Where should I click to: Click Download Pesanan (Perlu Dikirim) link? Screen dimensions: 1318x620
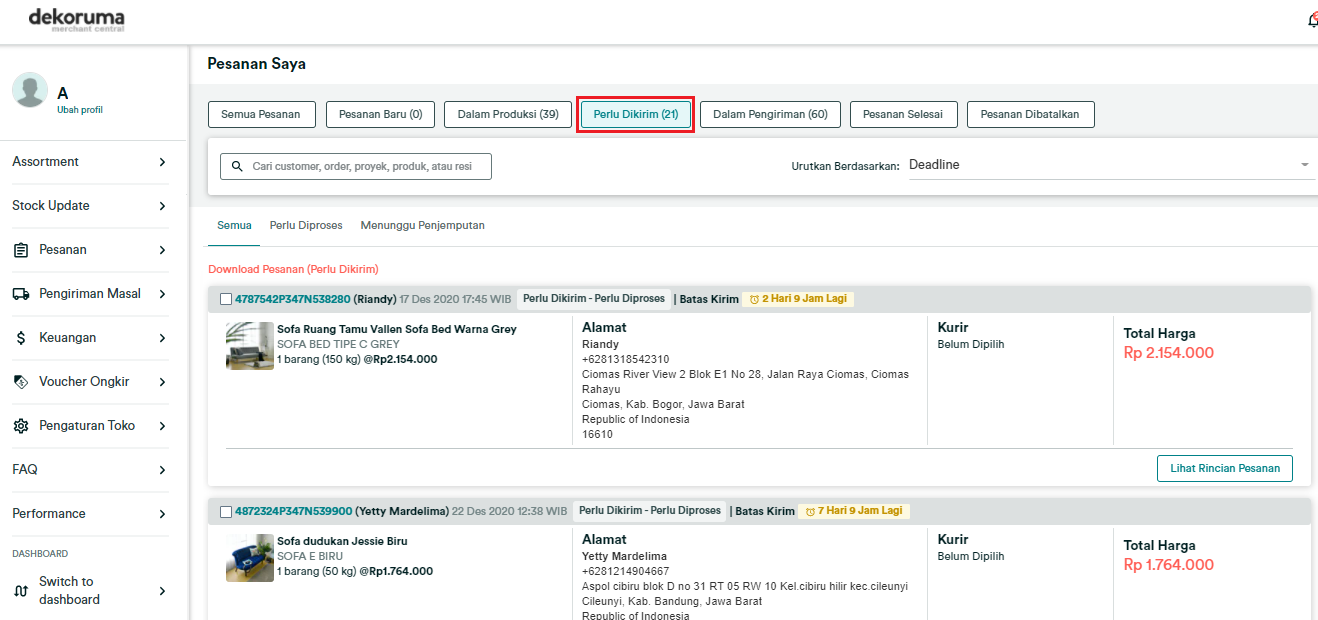click(293, 270)
